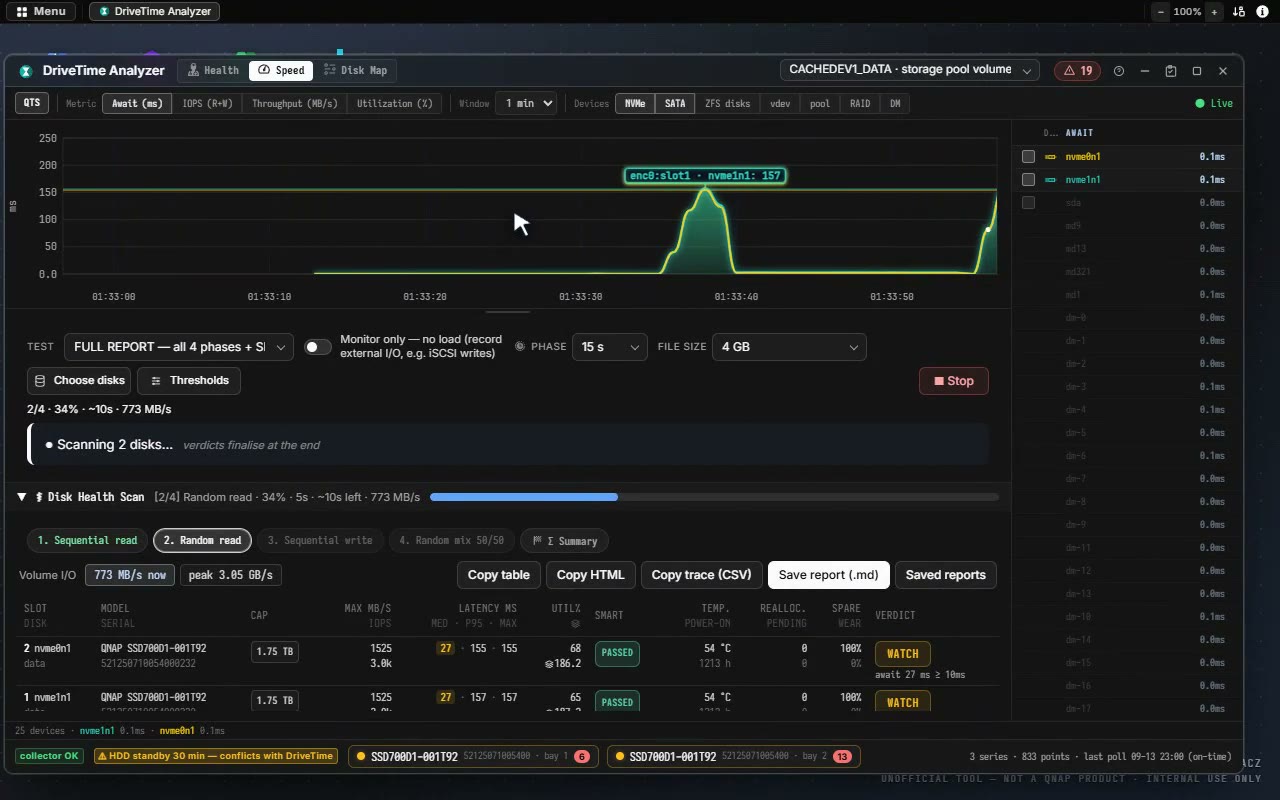The height and width of the screenshot is (800, 1280).
Task: Click the DriveTime Analyzer hourglass logo in window title
Action: (26, 71)
